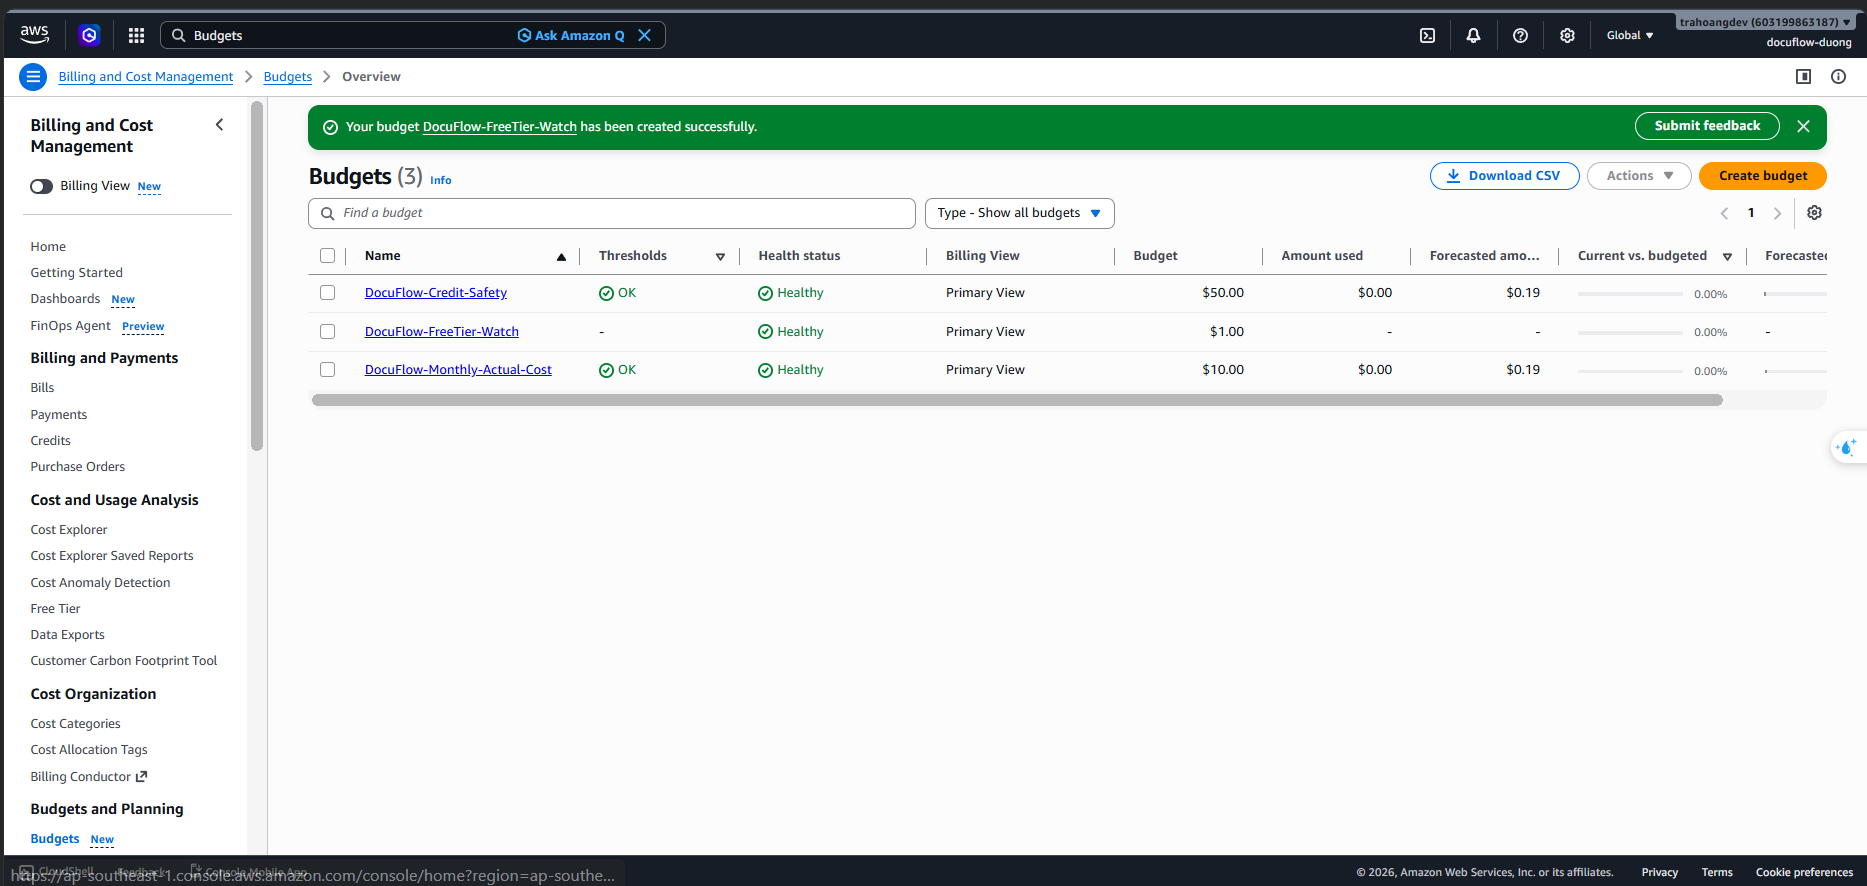This screenshot has width=1867, height=886.
Task: Open table preferences gear icon
Action: [1814, 213]
